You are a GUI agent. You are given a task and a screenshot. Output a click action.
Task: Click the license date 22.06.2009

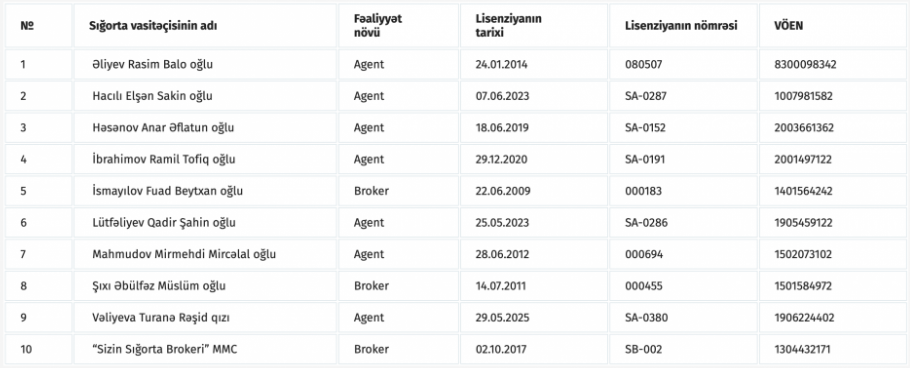click(x=503, y=191)
